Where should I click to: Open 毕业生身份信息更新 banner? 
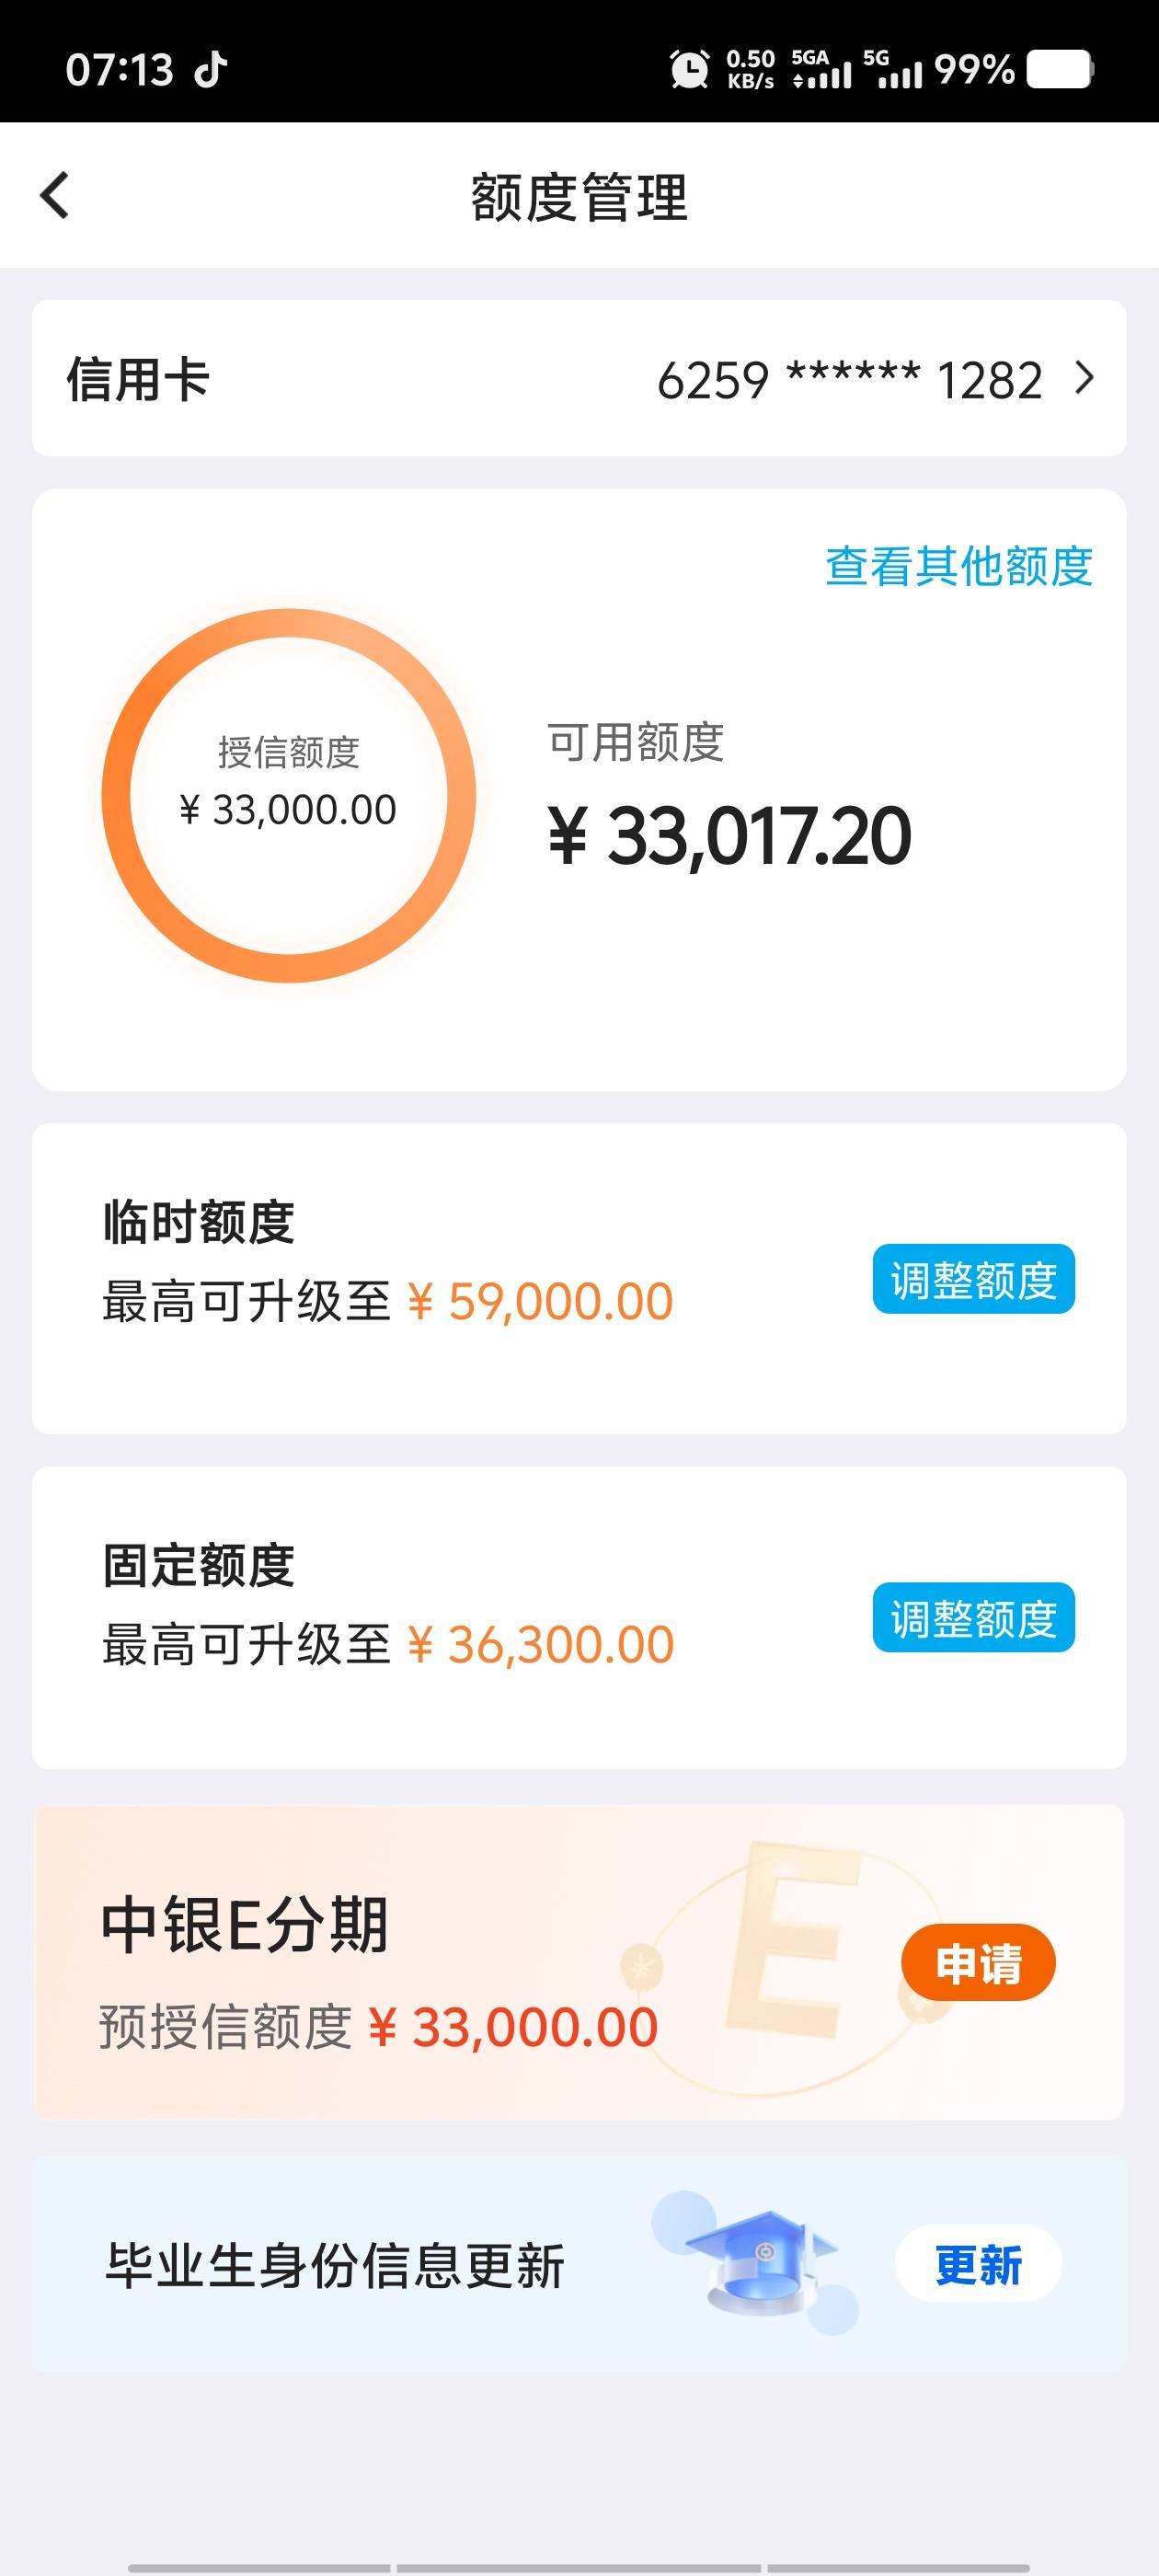click(579, 2262)
